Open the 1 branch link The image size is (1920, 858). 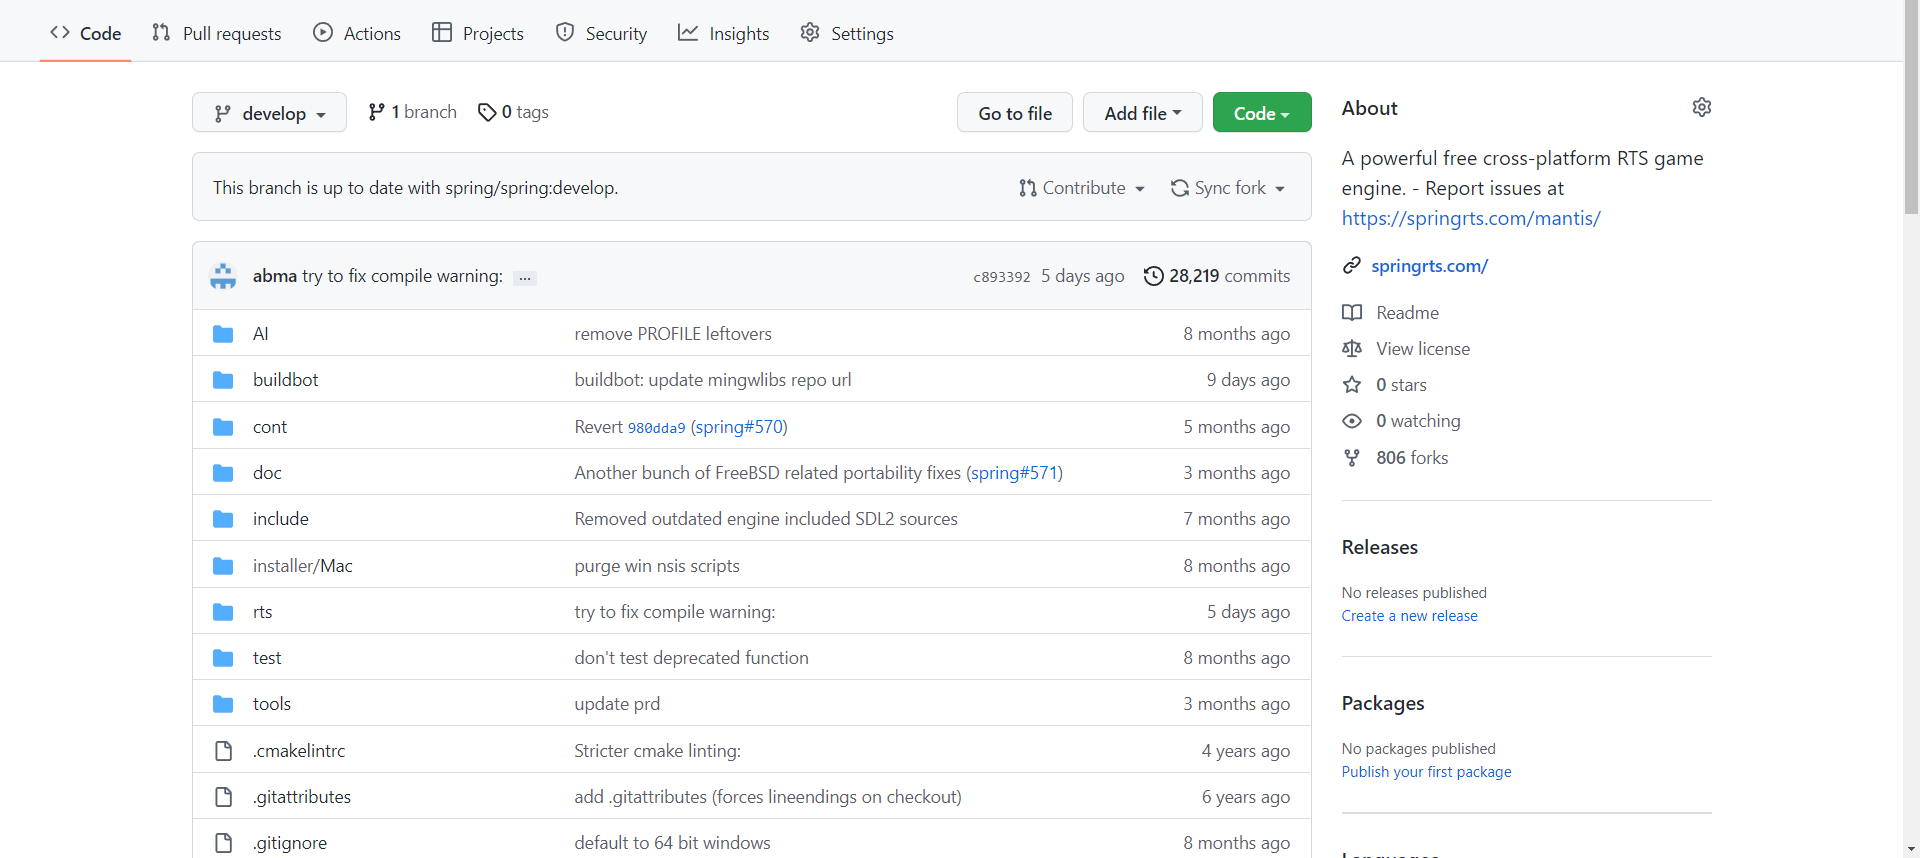pos(413,112)
